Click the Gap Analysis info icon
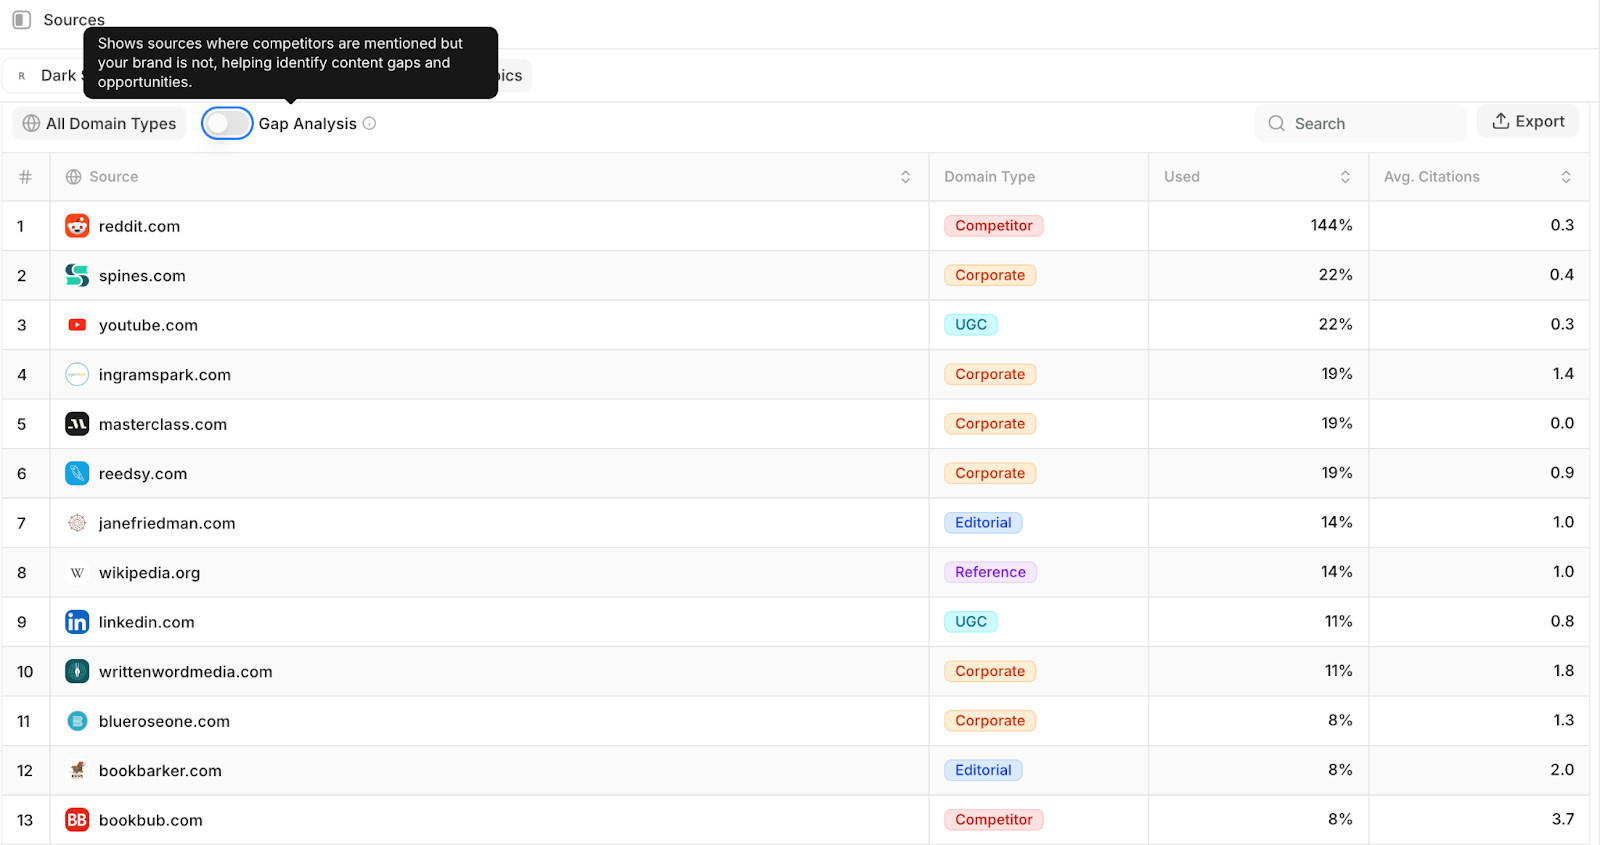This screenshot has height=845, width=1600. 369,123
